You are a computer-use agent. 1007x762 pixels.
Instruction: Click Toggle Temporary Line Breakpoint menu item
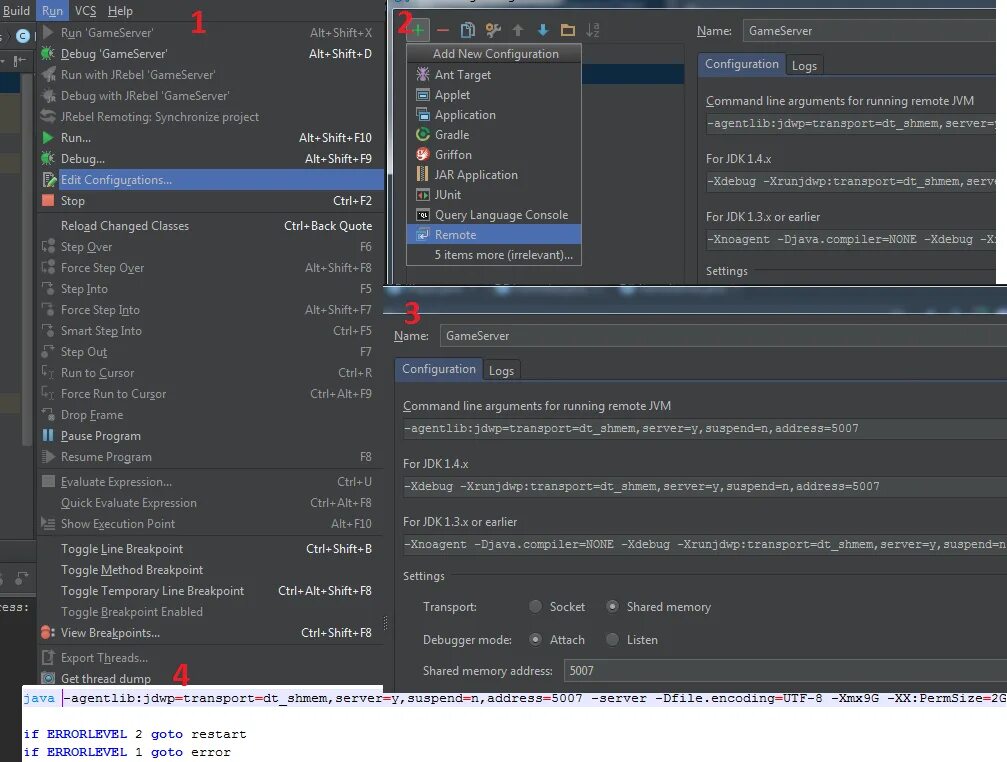tap(209, 591)
